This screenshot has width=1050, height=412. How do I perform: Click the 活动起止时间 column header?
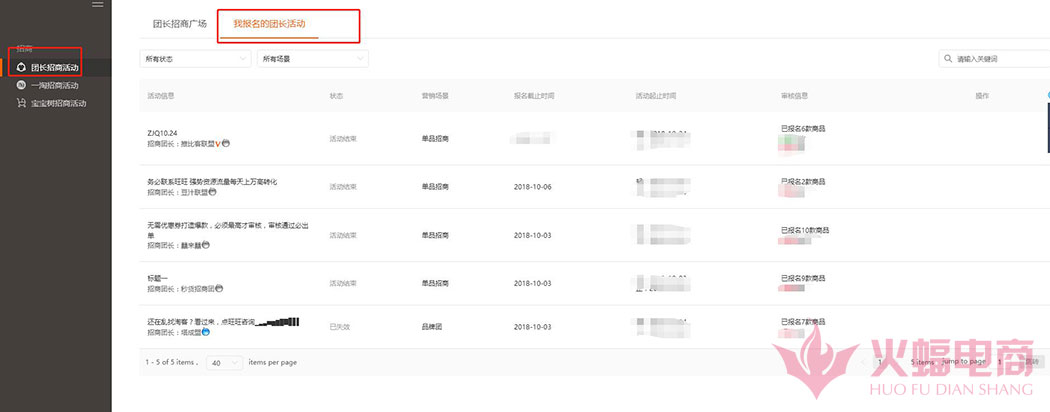point(656,96)
